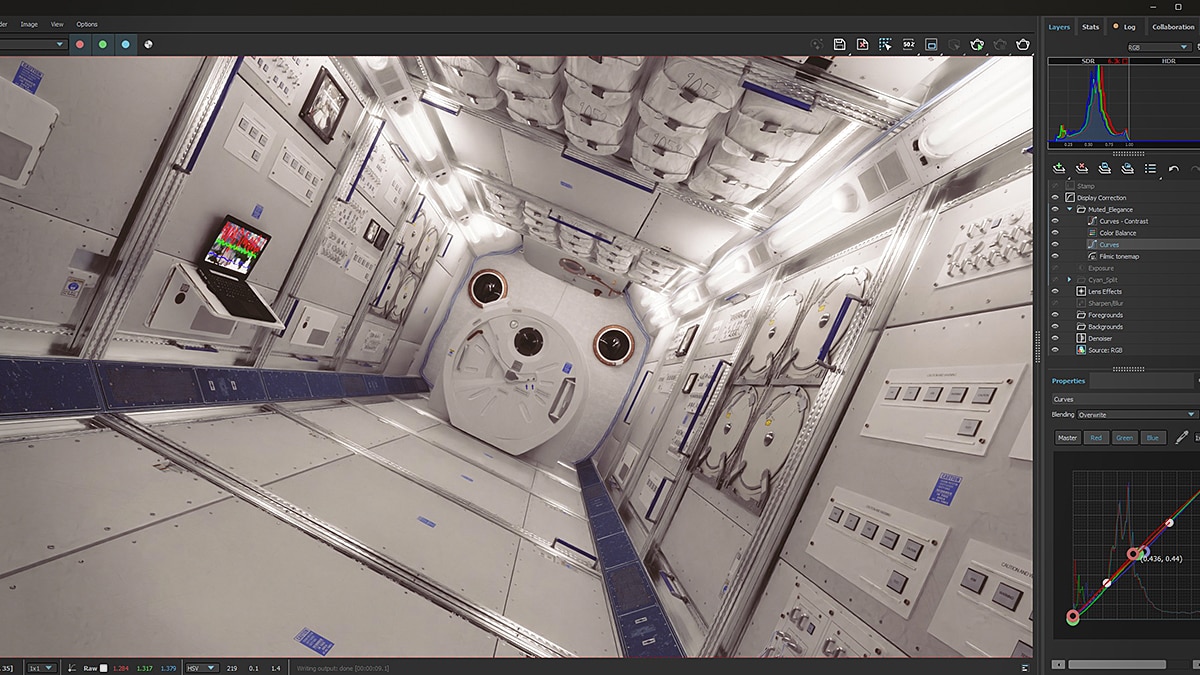This screenshot has height=675, width=1200.
Task: Click the save image icon in the toolbar
Action: pos(839,44)
